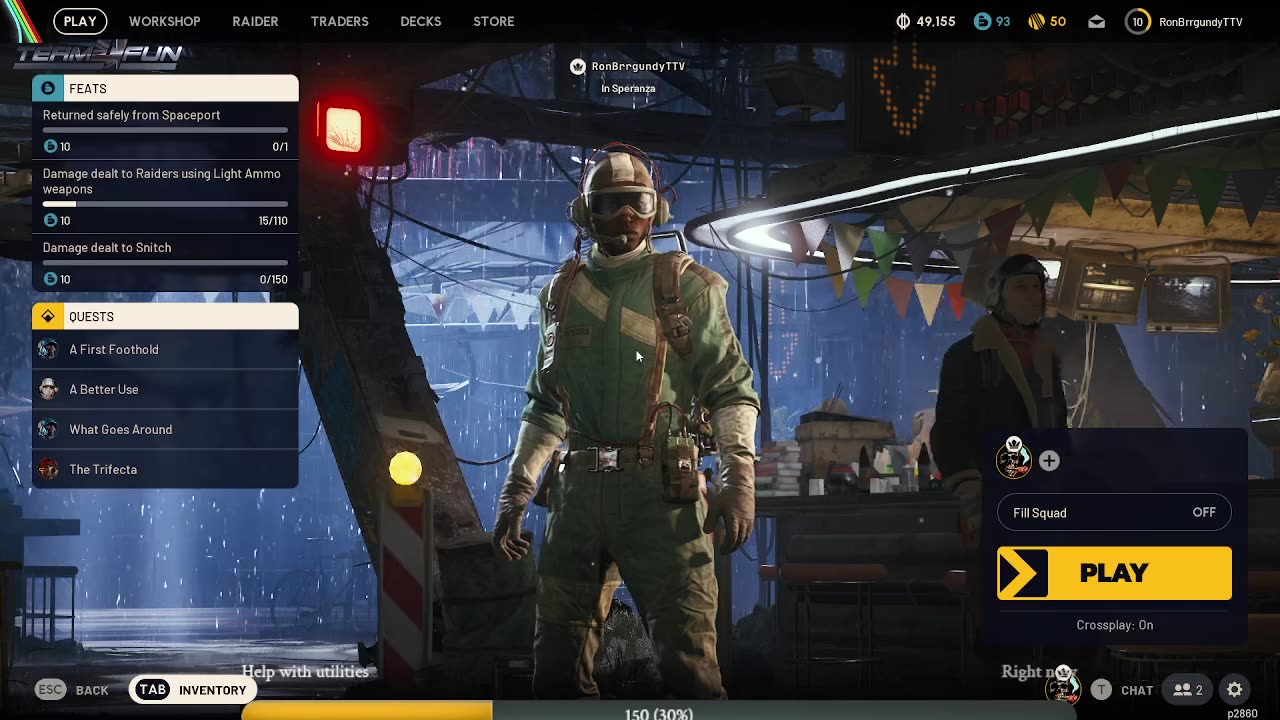Image resolution: width=1280 pixels, height=720 pixels.
Task: Click the XP progress bar showing 150 (30%)
Action: pyautogui.click(x=659, y=711)
